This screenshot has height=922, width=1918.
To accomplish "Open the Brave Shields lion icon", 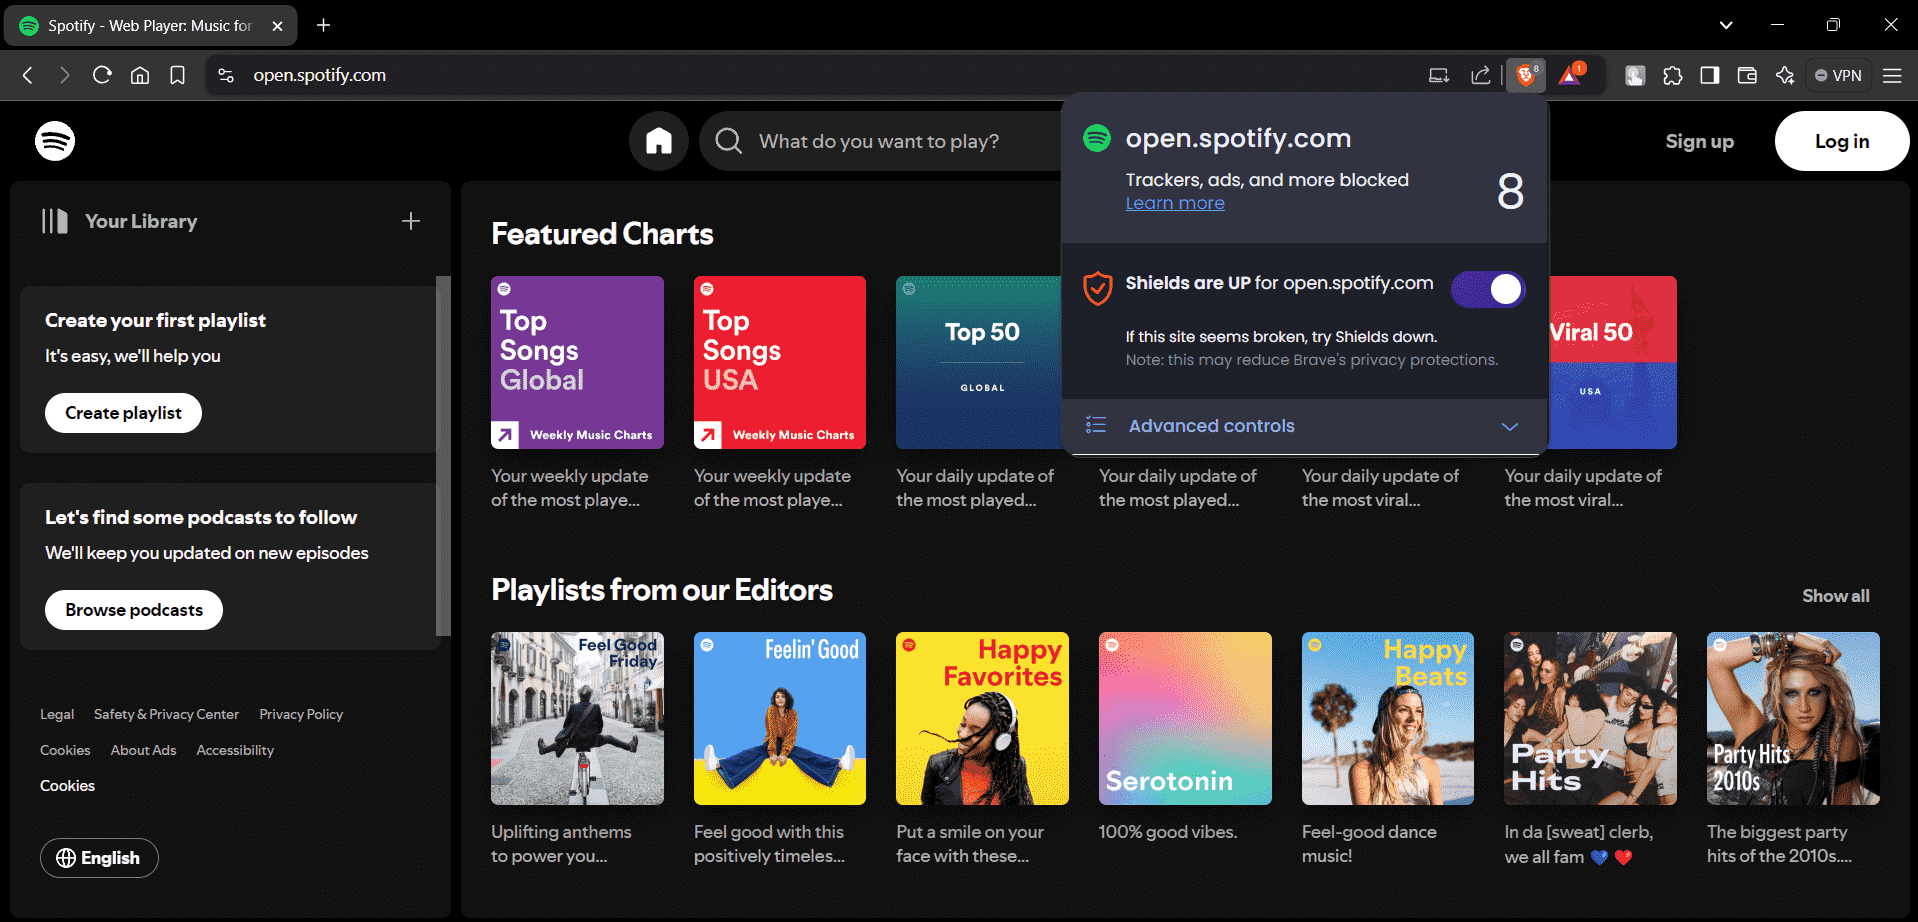I will tap(1526, 75).
